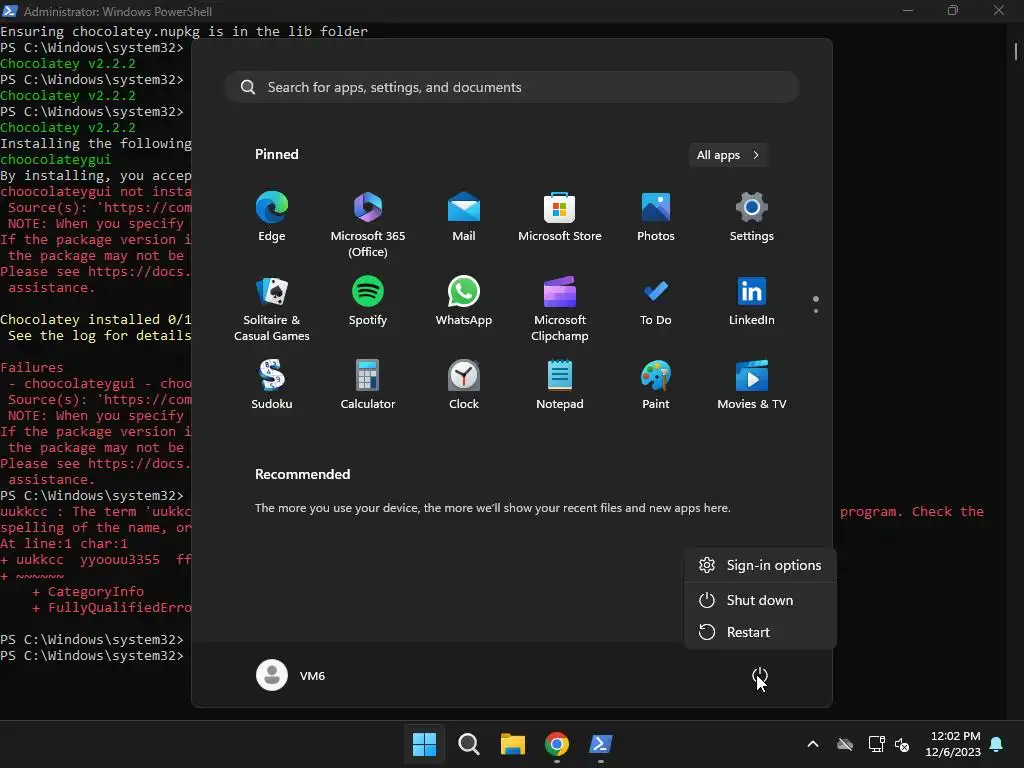Click 'choocolateygui' green text in PowerShell
Screen dimensions: 1024x768
[56, 159]
